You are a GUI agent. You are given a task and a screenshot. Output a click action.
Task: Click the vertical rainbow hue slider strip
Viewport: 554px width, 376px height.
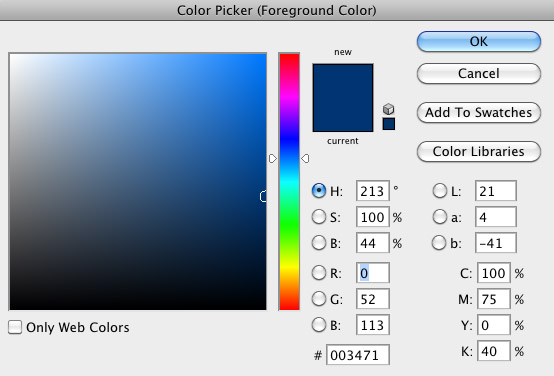(x=289, y=182)
